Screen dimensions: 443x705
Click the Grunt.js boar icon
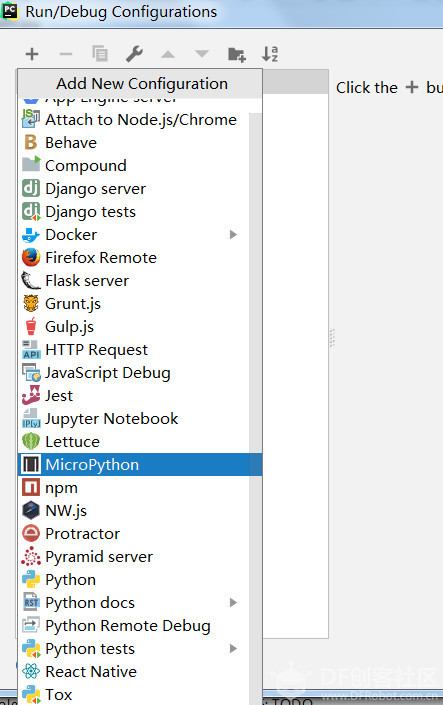point(31,303)
